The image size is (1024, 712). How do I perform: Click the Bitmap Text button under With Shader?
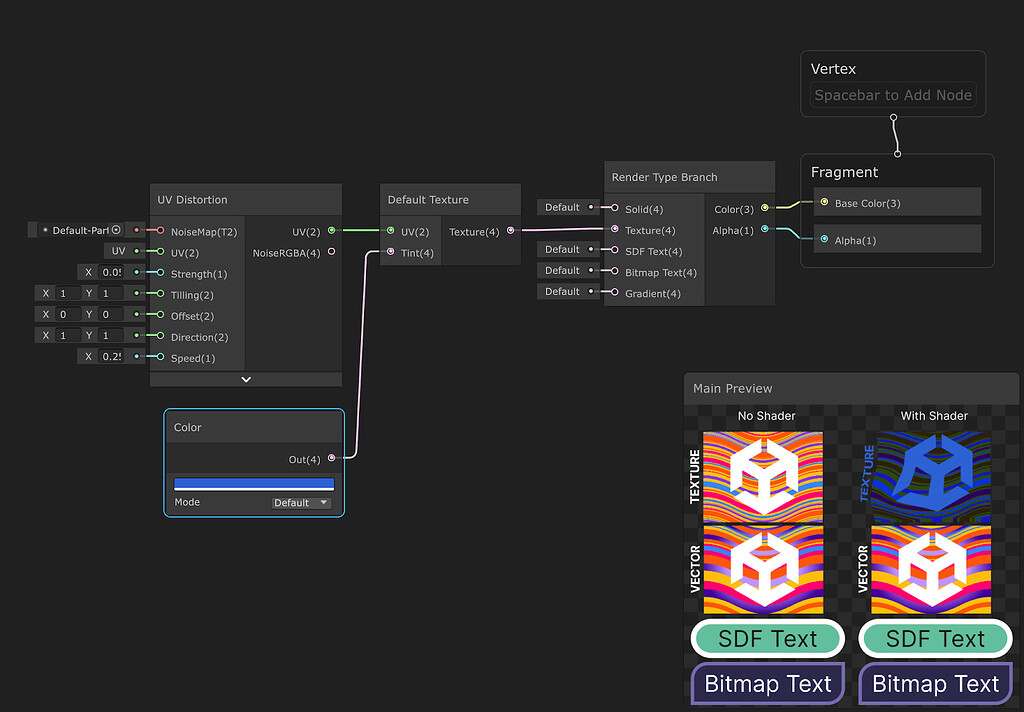point(935,684)
